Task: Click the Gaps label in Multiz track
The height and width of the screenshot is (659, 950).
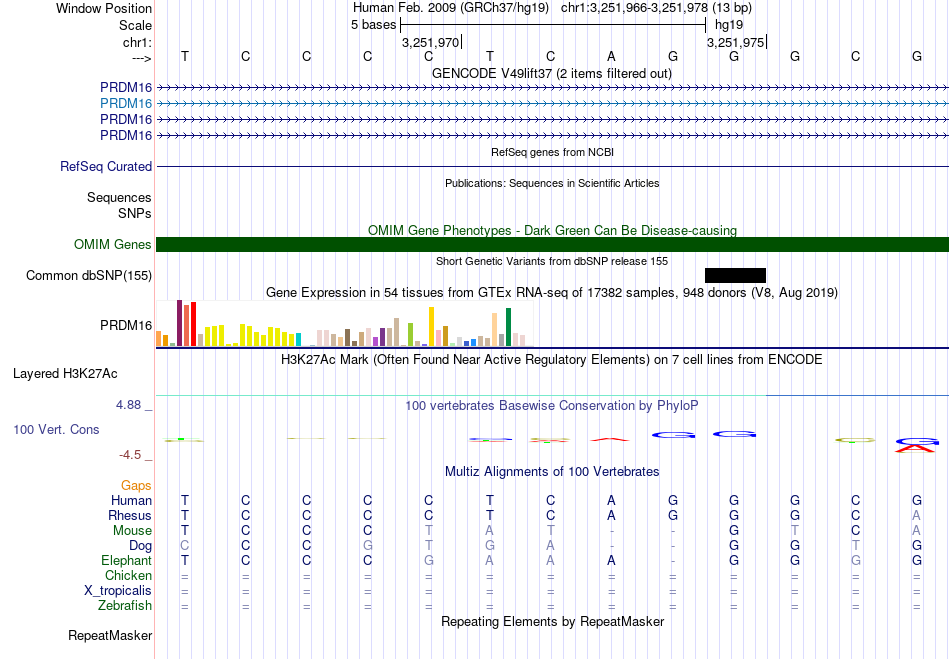Action: click(x=136, y=486)
